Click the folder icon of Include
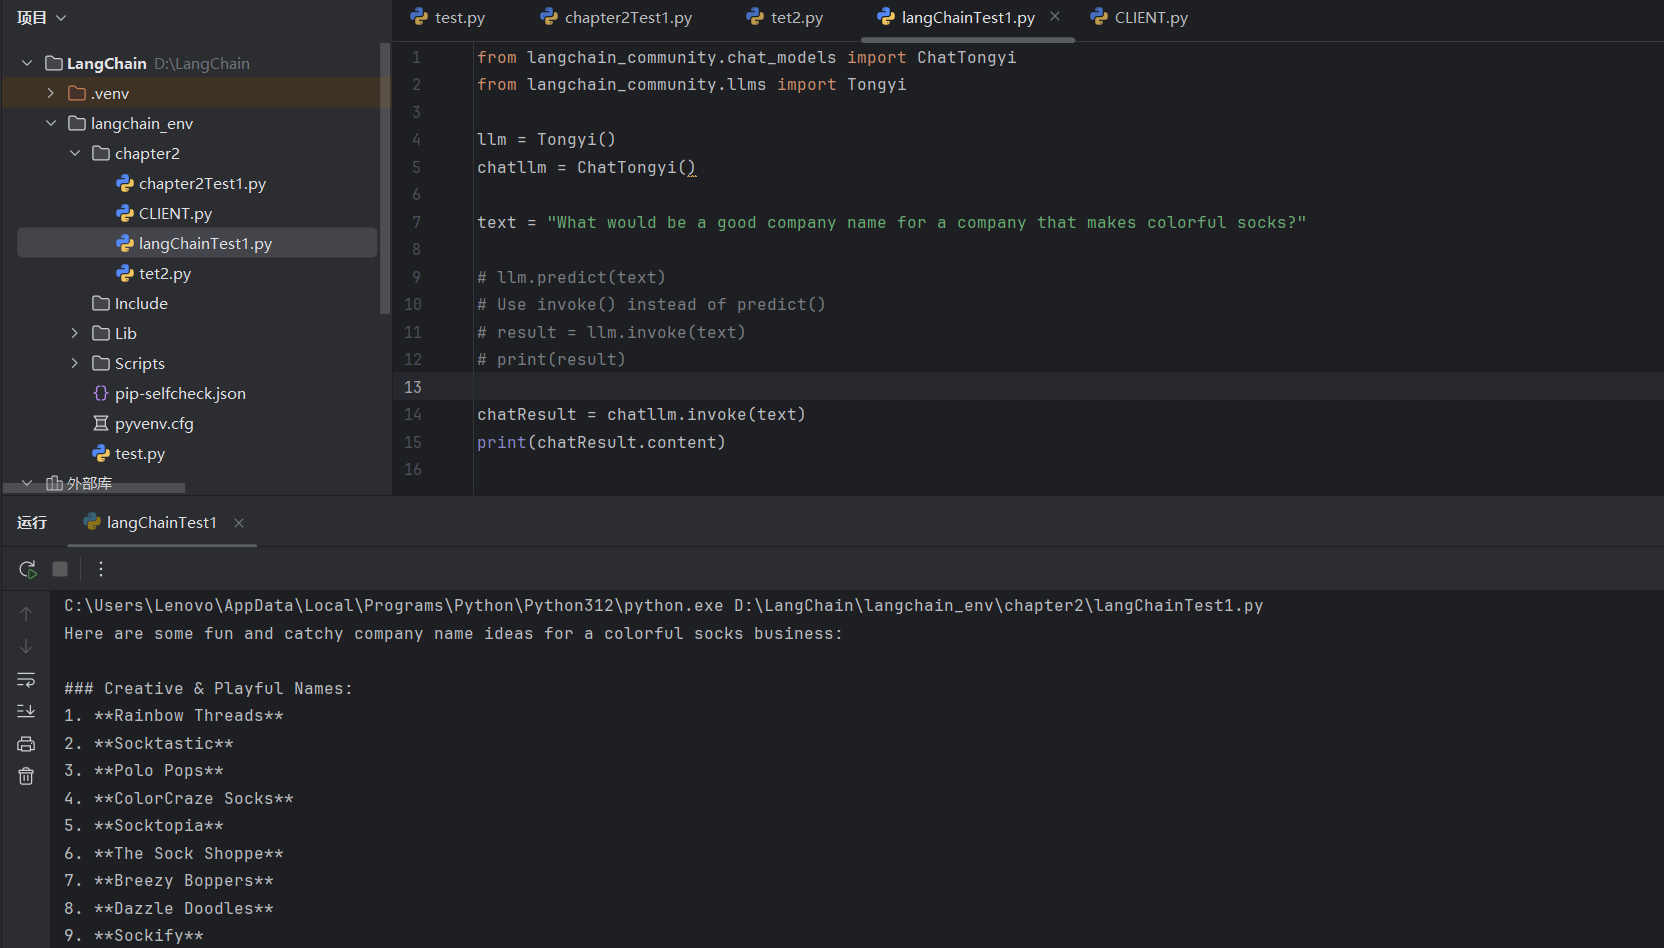 [101, 303]
